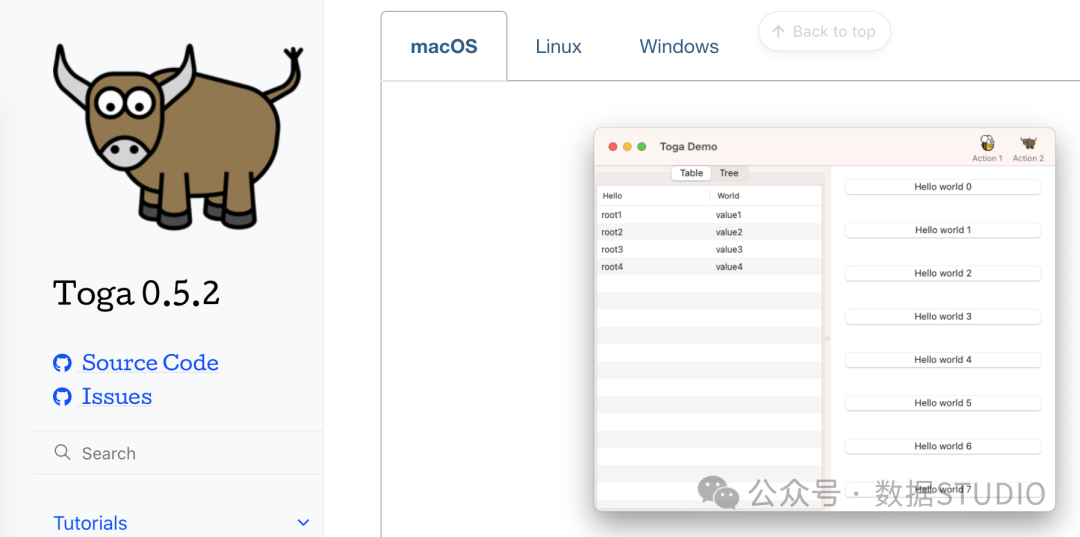Select the root2 table row
The width and height of the screenshot is (1080, 537).
[709, 232]
